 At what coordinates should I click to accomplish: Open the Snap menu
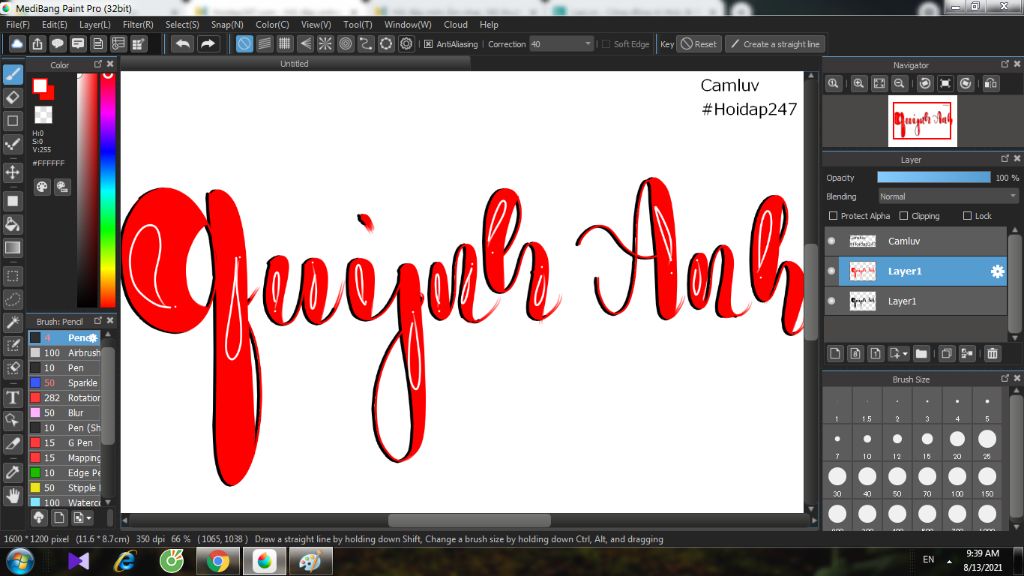coord(227,24)
